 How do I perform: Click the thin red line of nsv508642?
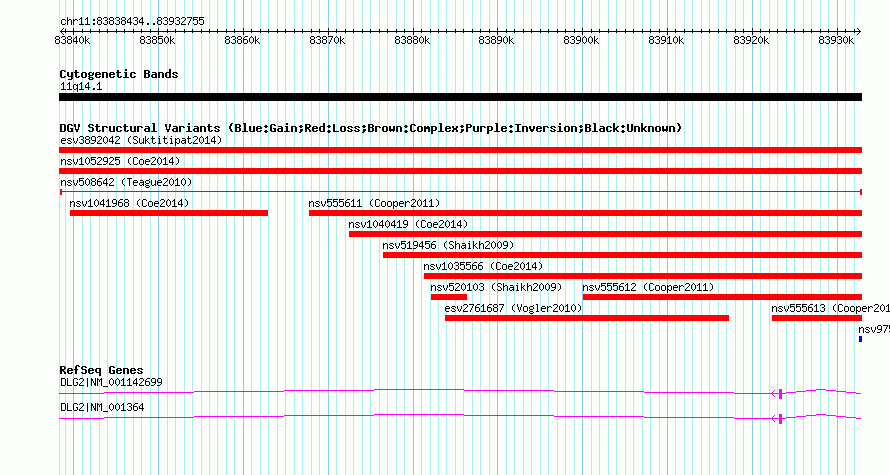[x=460, y=192]
